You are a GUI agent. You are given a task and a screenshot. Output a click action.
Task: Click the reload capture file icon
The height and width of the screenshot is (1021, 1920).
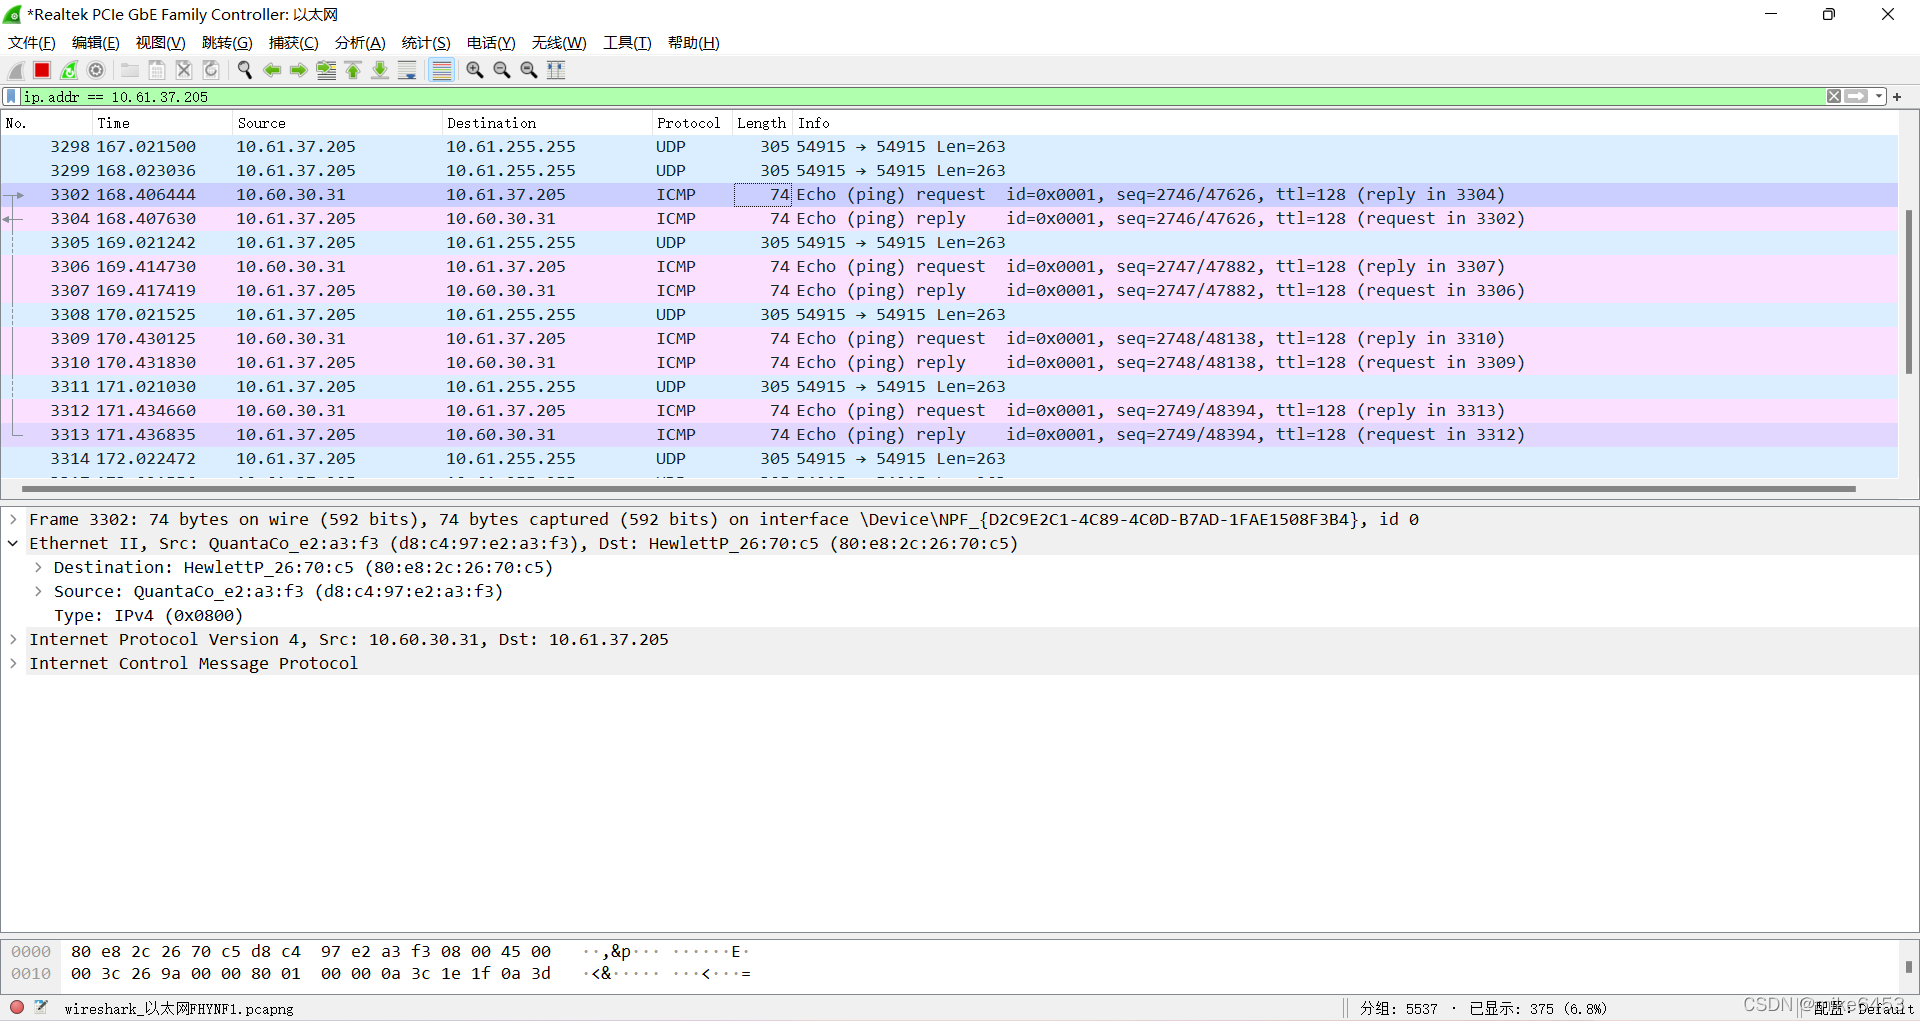(211, 70)
